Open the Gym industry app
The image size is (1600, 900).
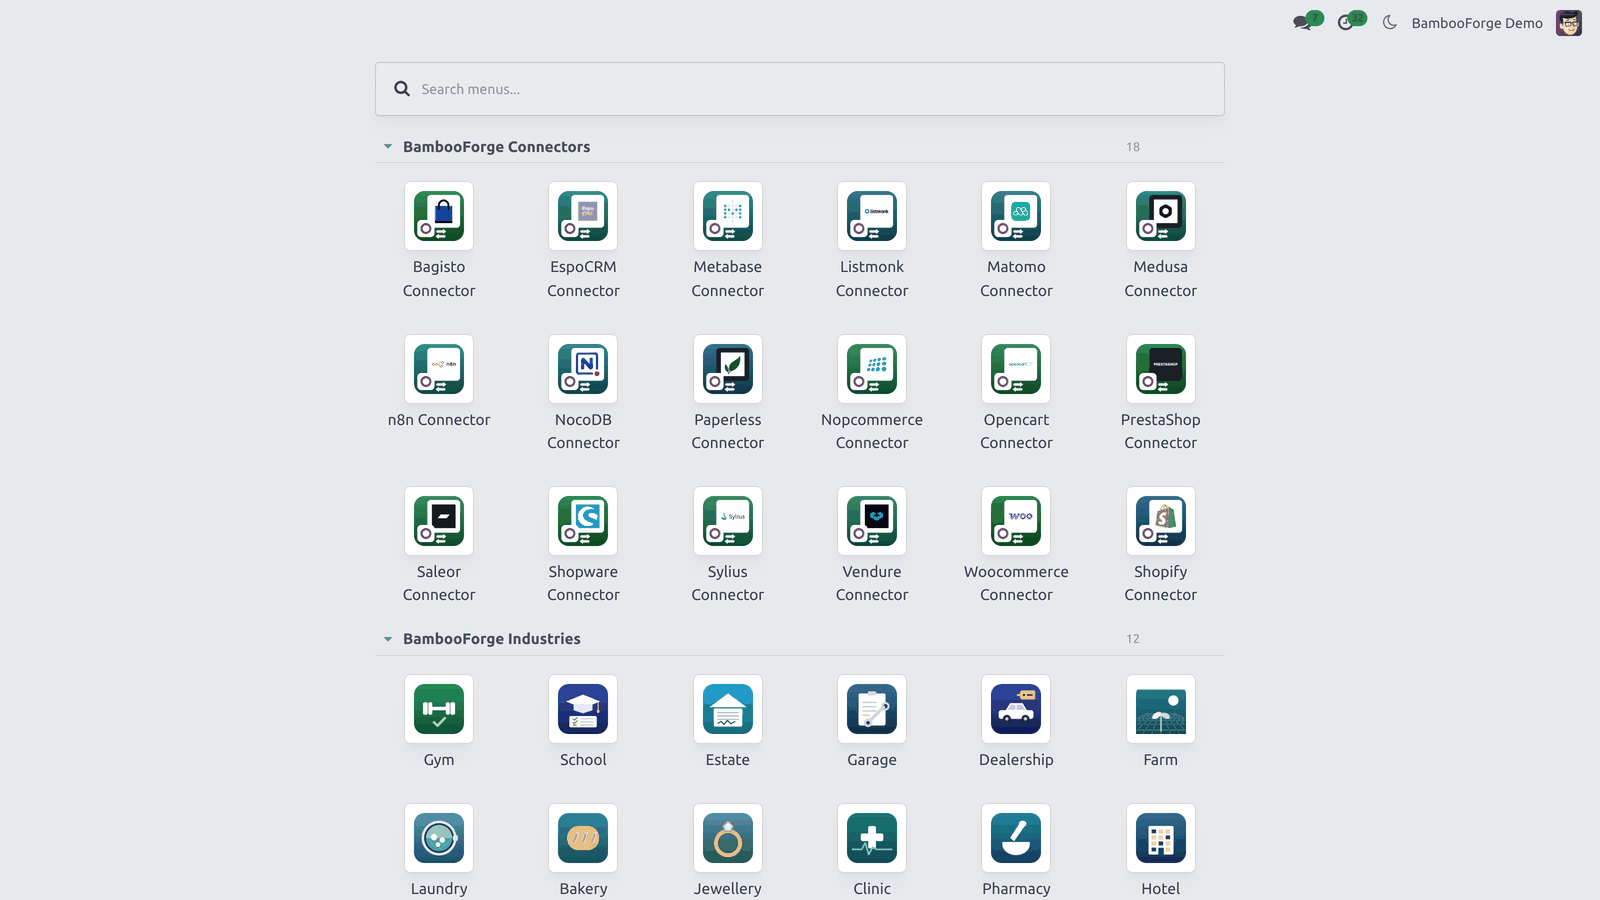pyautogui.click(x=439, y=709)
